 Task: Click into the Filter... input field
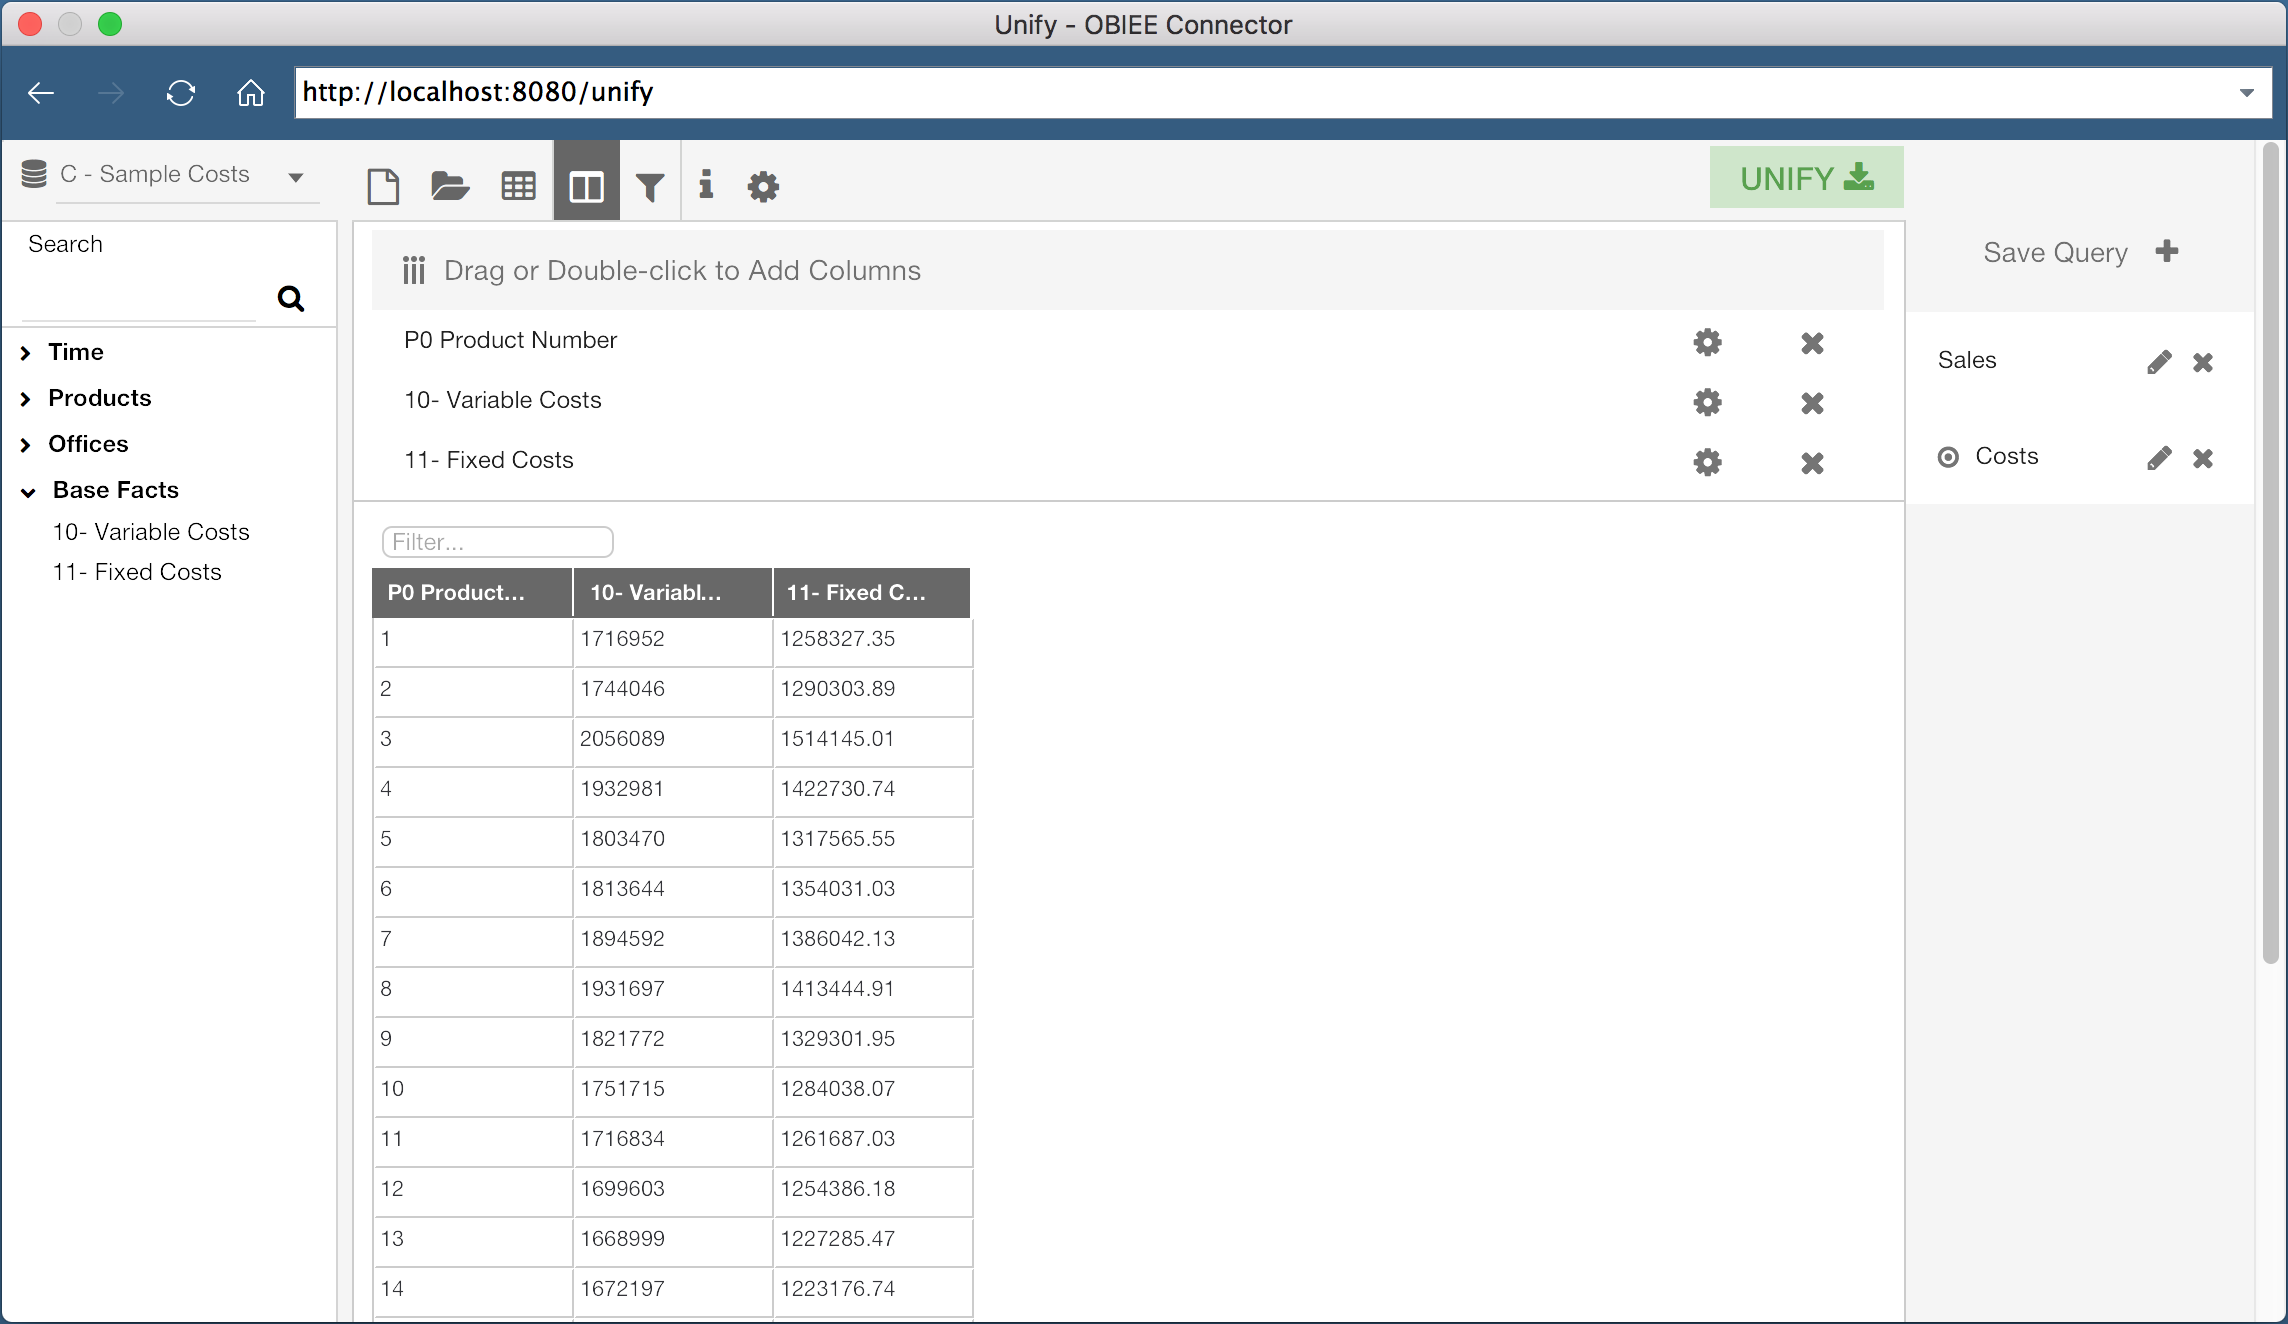click(497, 542)
